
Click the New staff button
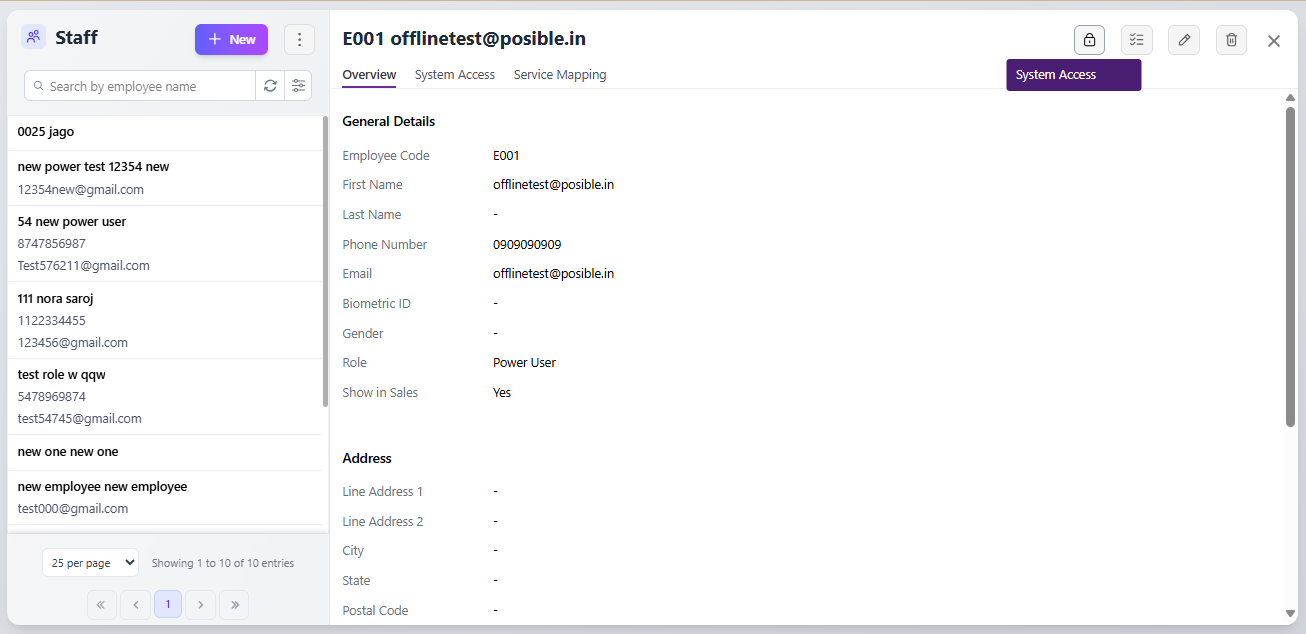coord(231,40)
